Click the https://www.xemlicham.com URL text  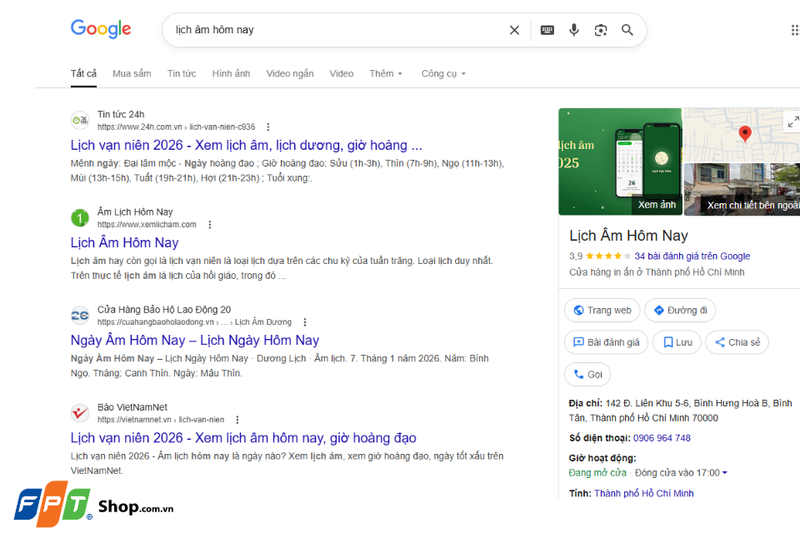tap(147, 224)
